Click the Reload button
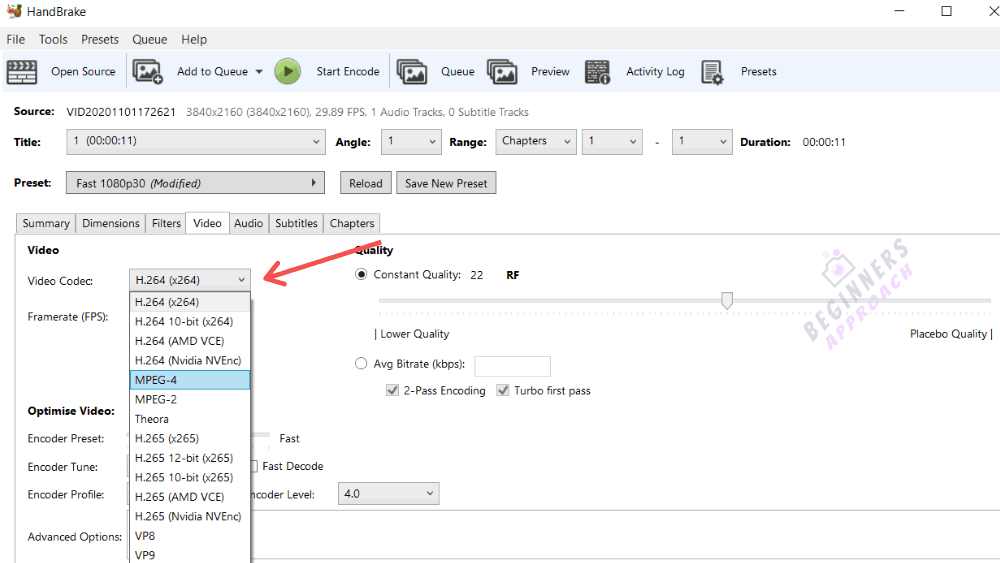 [x=366, y=183]
